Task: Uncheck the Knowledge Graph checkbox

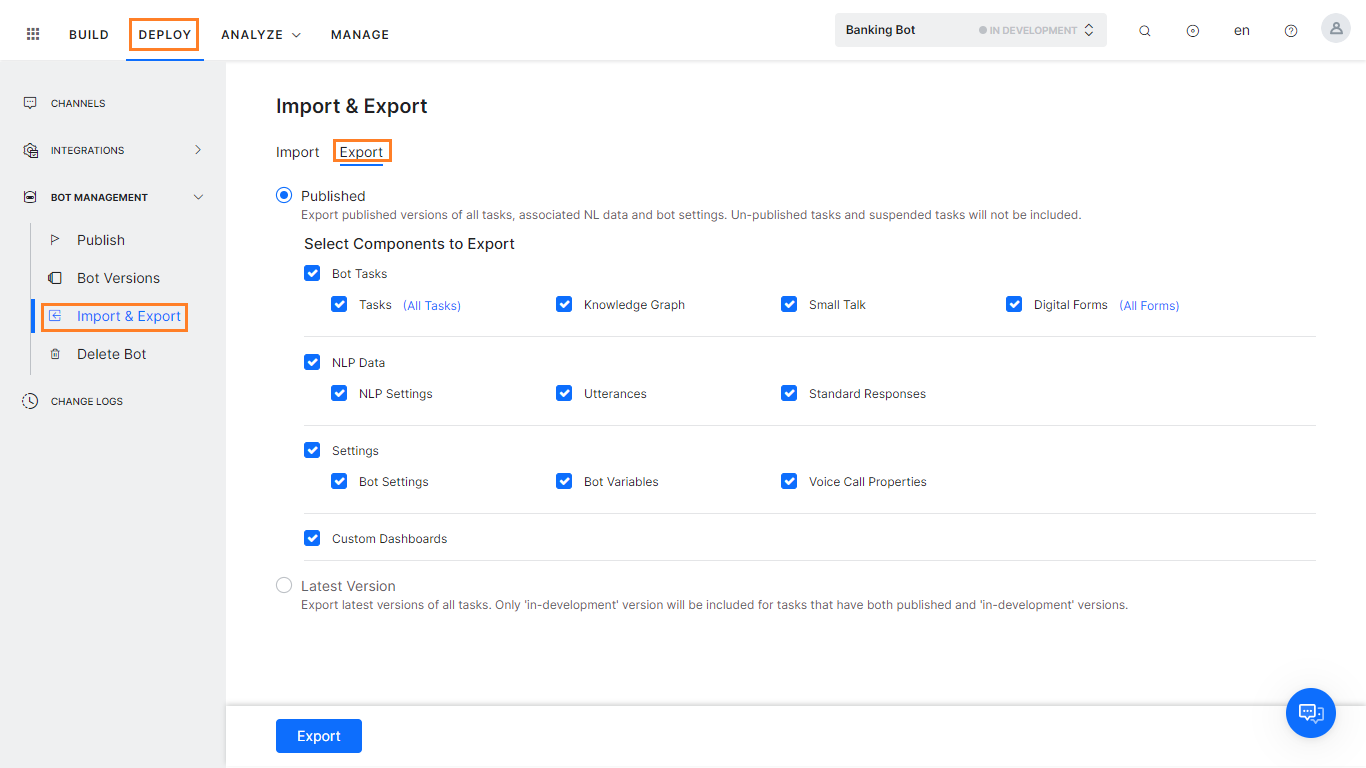Action: [x=564, y=304]
